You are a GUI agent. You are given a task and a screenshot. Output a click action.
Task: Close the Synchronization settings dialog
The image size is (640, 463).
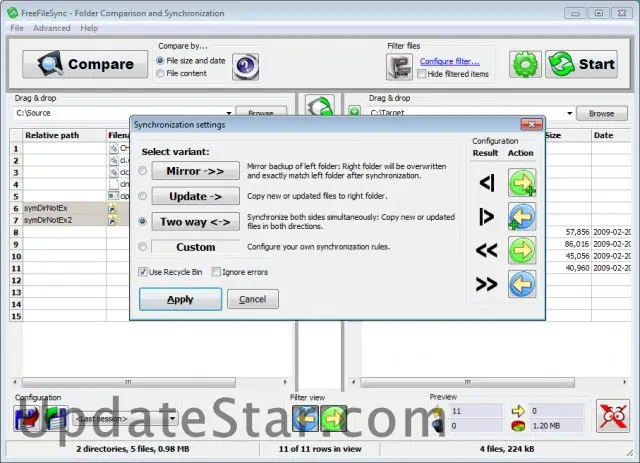pyautogui.click(x=531, y=124)
